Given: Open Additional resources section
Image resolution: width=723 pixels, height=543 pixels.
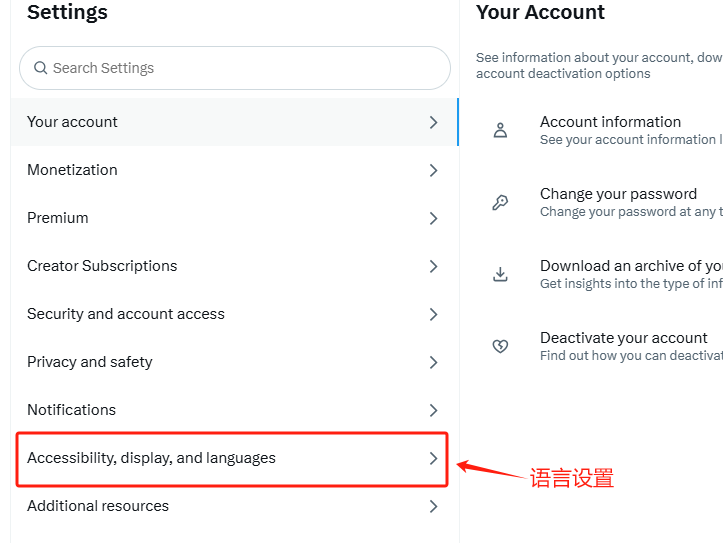Looking at the screenshot, I should 235,506.
